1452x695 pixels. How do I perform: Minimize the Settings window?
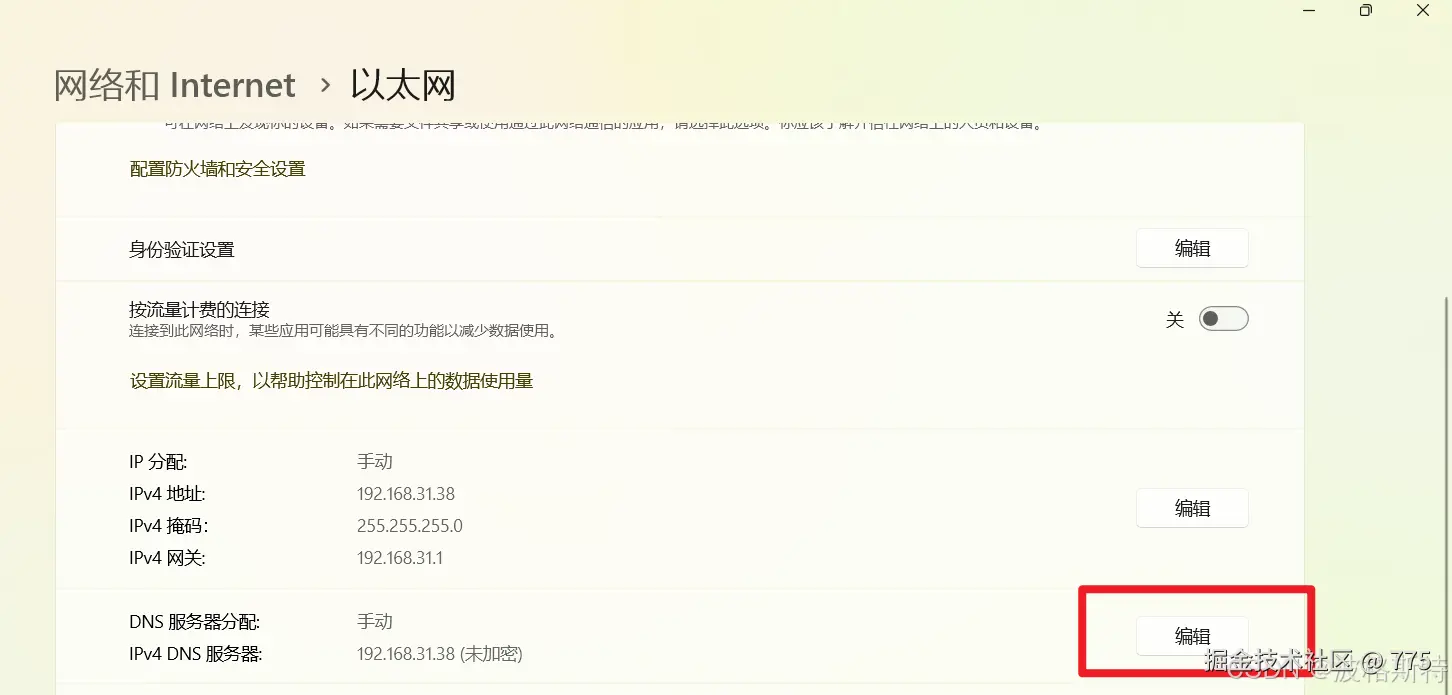point(1308,10)
